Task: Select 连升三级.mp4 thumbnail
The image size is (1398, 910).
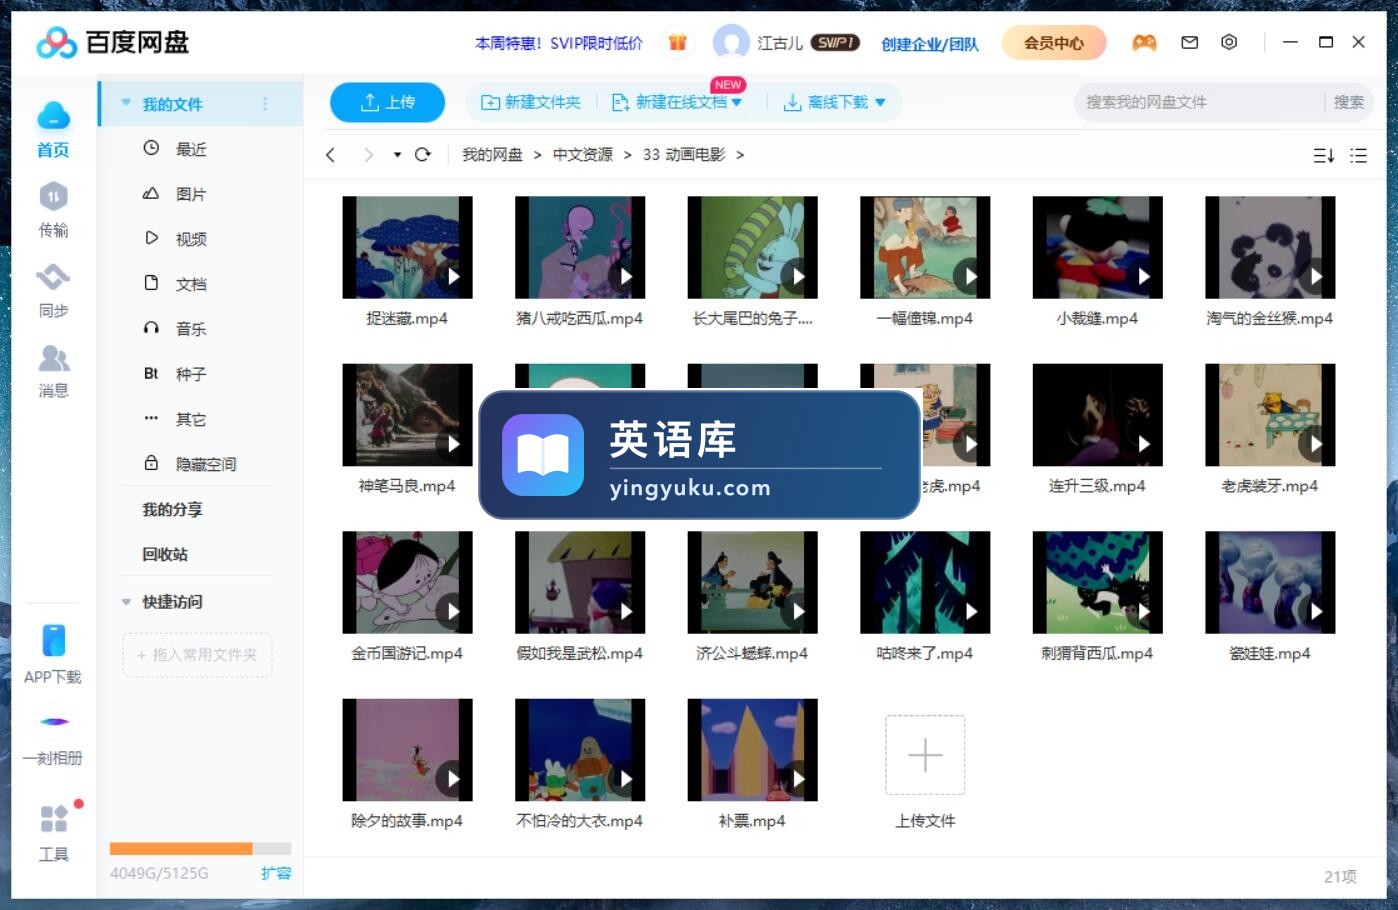Action: [x=1098, y=415]
